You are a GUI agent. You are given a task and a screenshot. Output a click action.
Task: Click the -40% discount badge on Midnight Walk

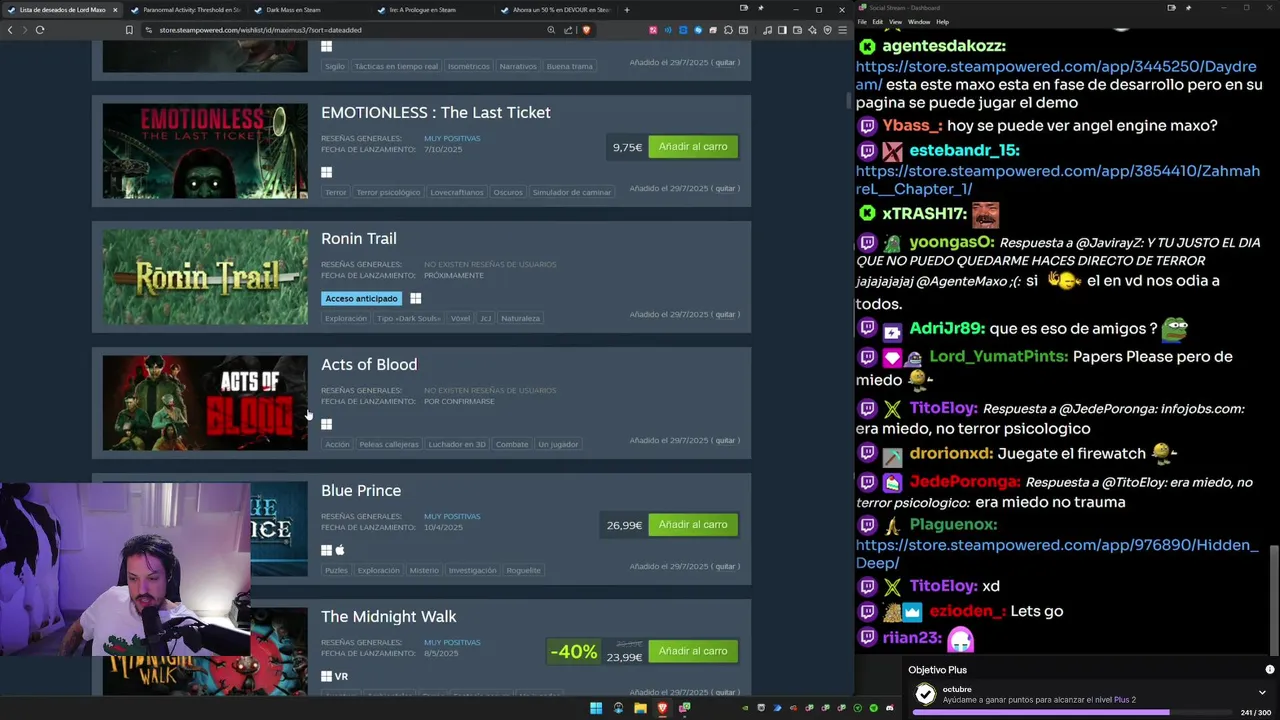574,652
